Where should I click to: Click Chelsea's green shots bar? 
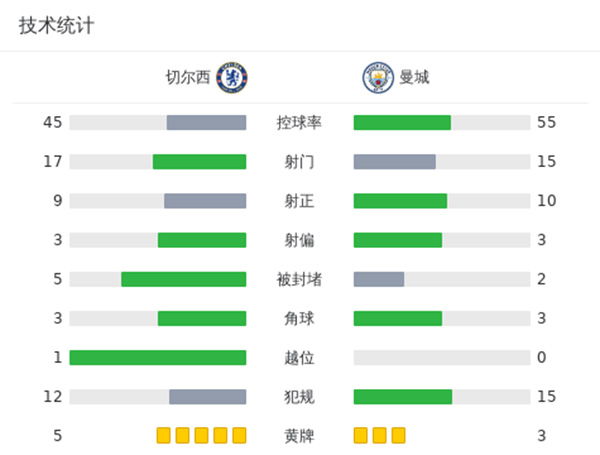click(199, 162)
